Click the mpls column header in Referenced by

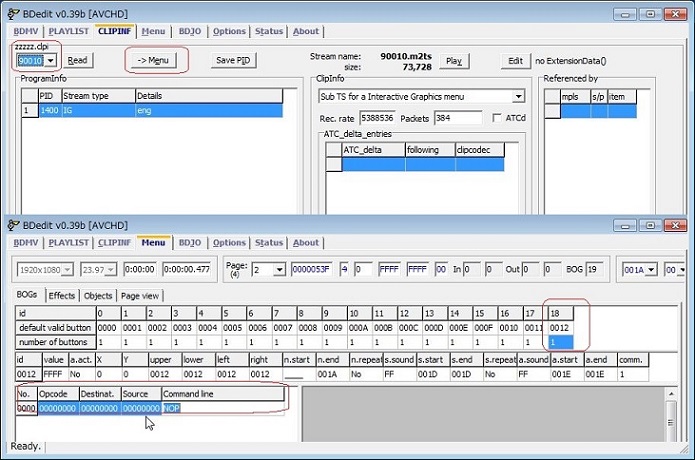(575, 97)
